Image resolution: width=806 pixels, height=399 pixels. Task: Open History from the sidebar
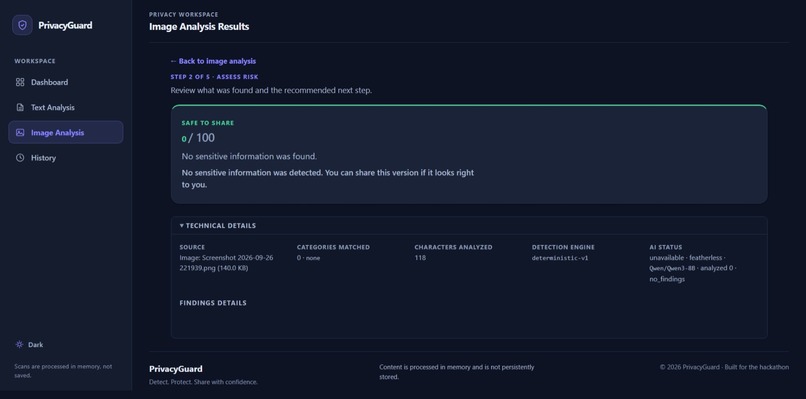point(66,158)
